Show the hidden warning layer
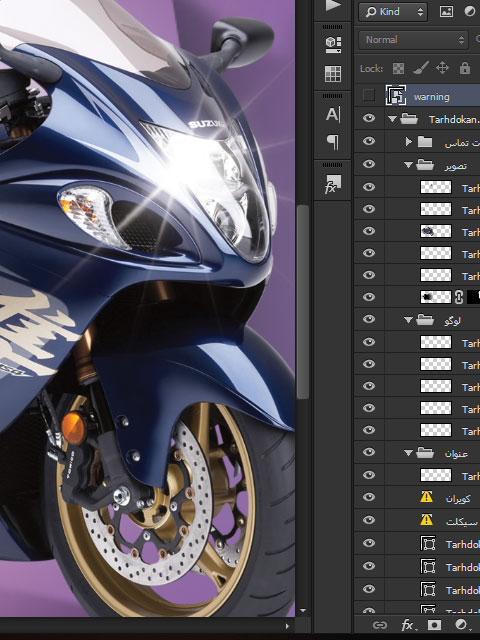The image size is (480, 640). (x=369, y=95)
